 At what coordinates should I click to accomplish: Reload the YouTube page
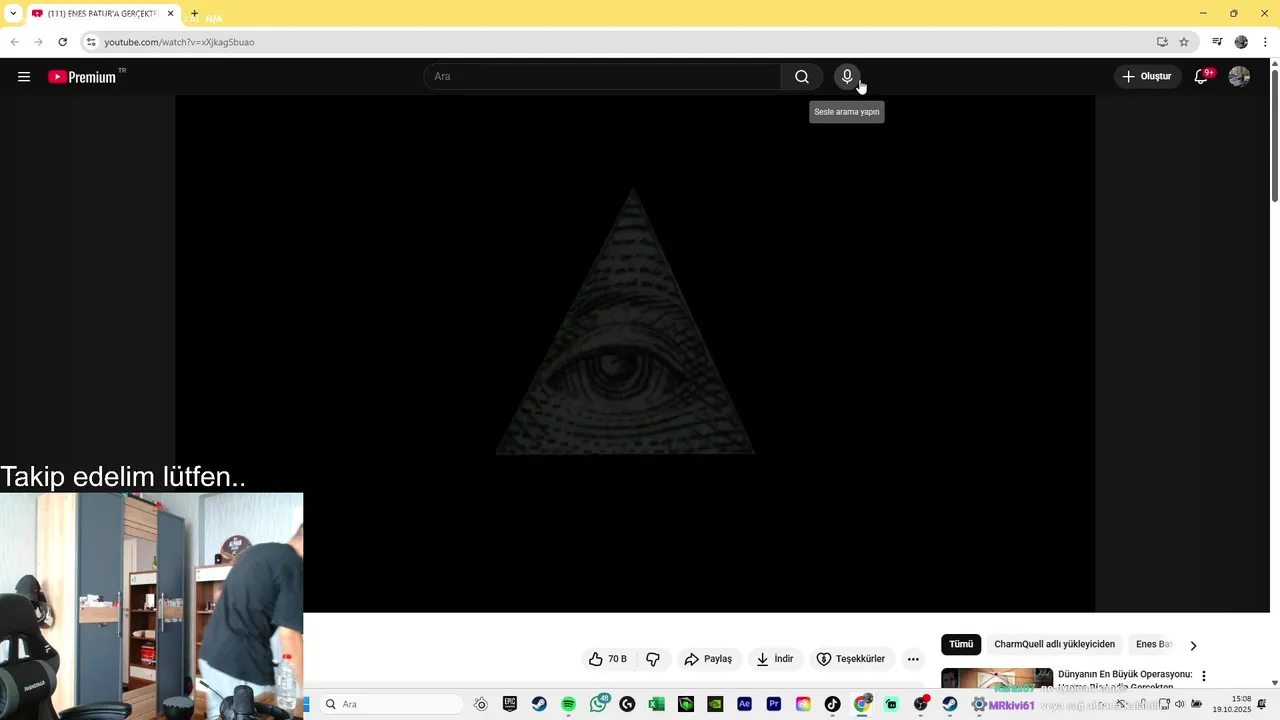click(x=63, y=42)
